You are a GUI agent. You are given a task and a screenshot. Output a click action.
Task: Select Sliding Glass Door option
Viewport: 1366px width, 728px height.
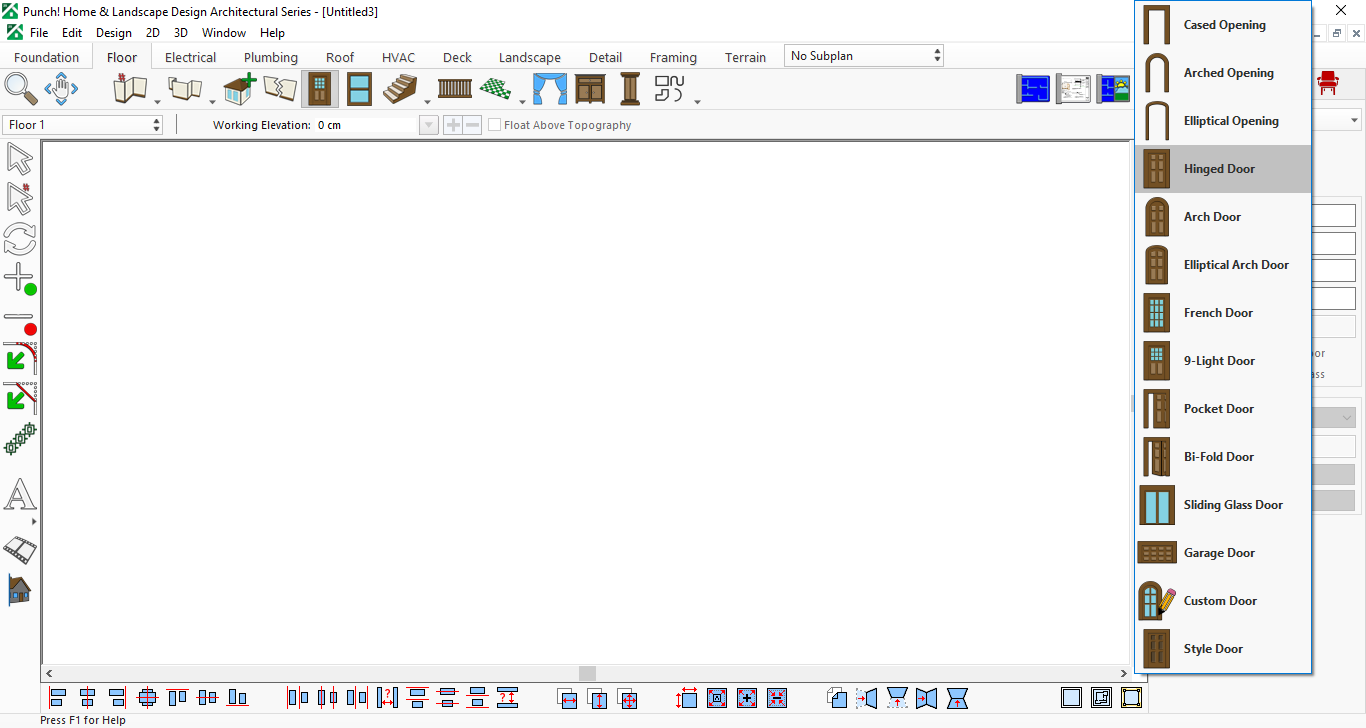pos(1223,505)
